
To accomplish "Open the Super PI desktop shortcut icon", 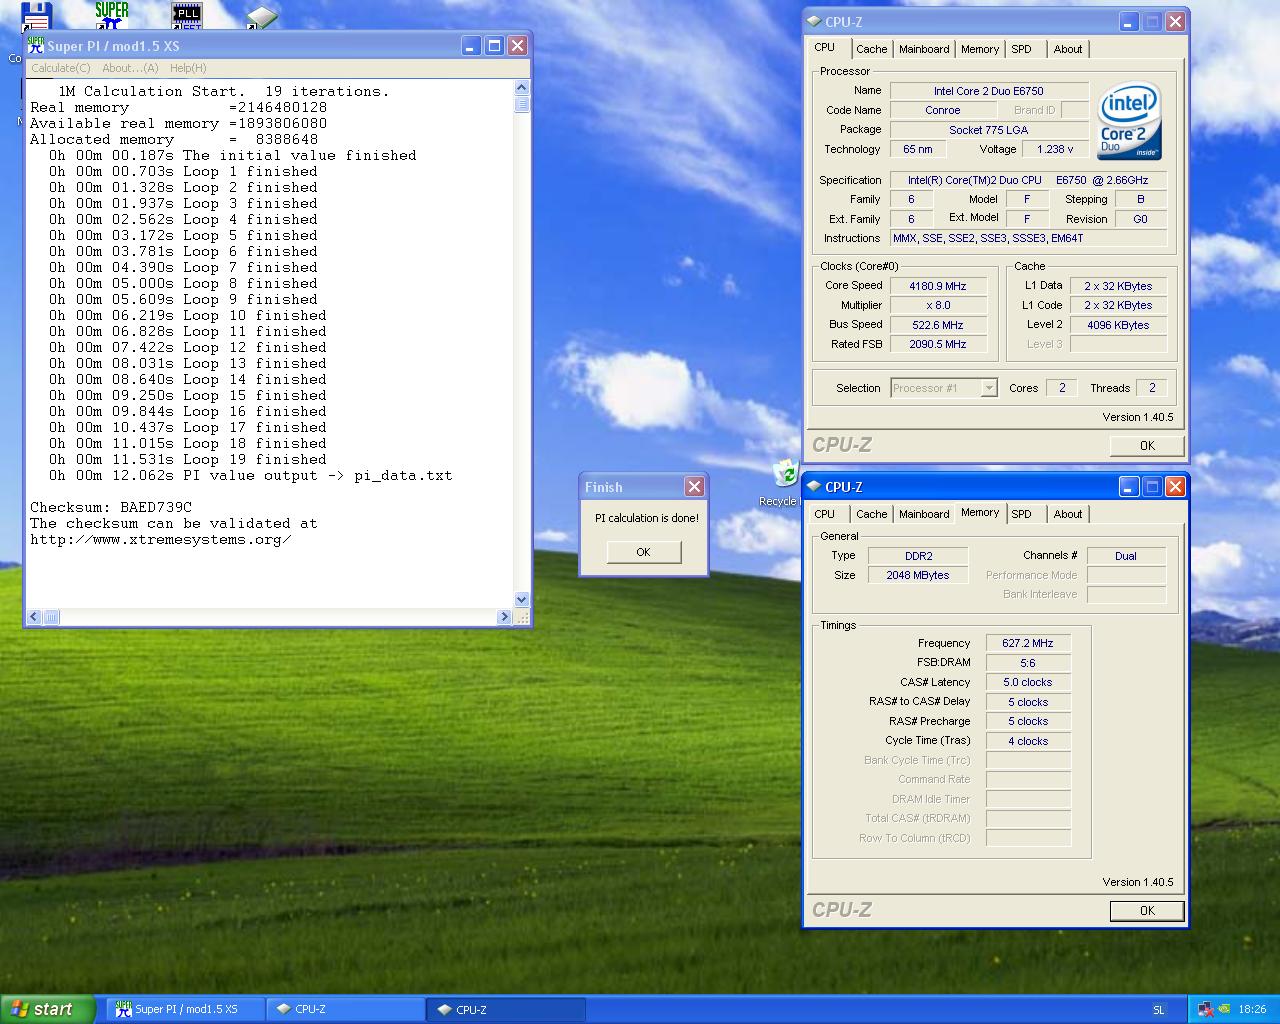I will (x=112, y=14).
